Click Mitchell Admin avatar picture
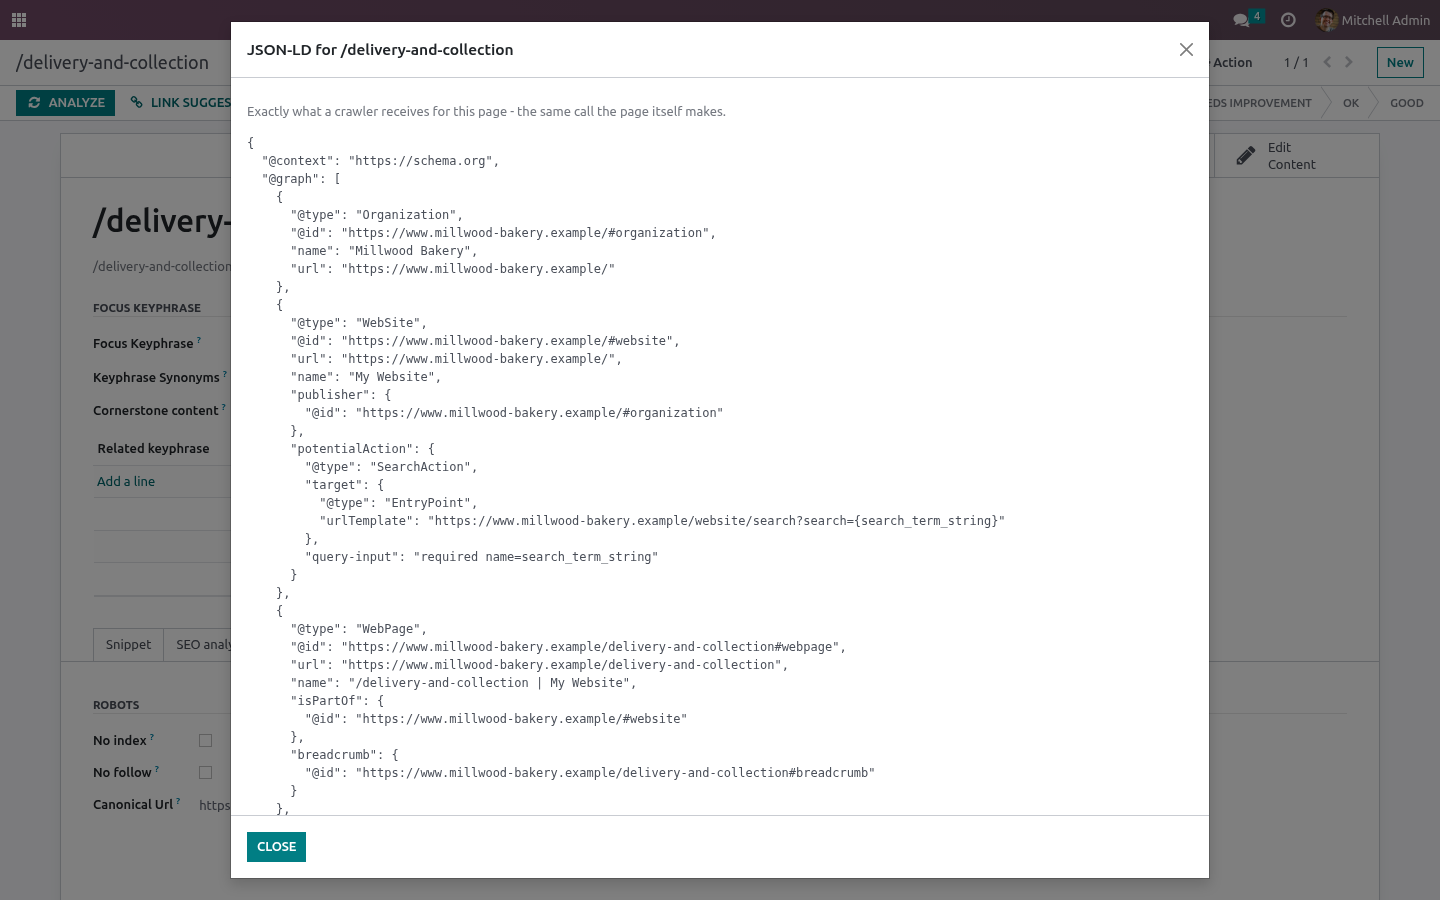The height and width of the screenshot is (900, 1440). click(1327, 20)
